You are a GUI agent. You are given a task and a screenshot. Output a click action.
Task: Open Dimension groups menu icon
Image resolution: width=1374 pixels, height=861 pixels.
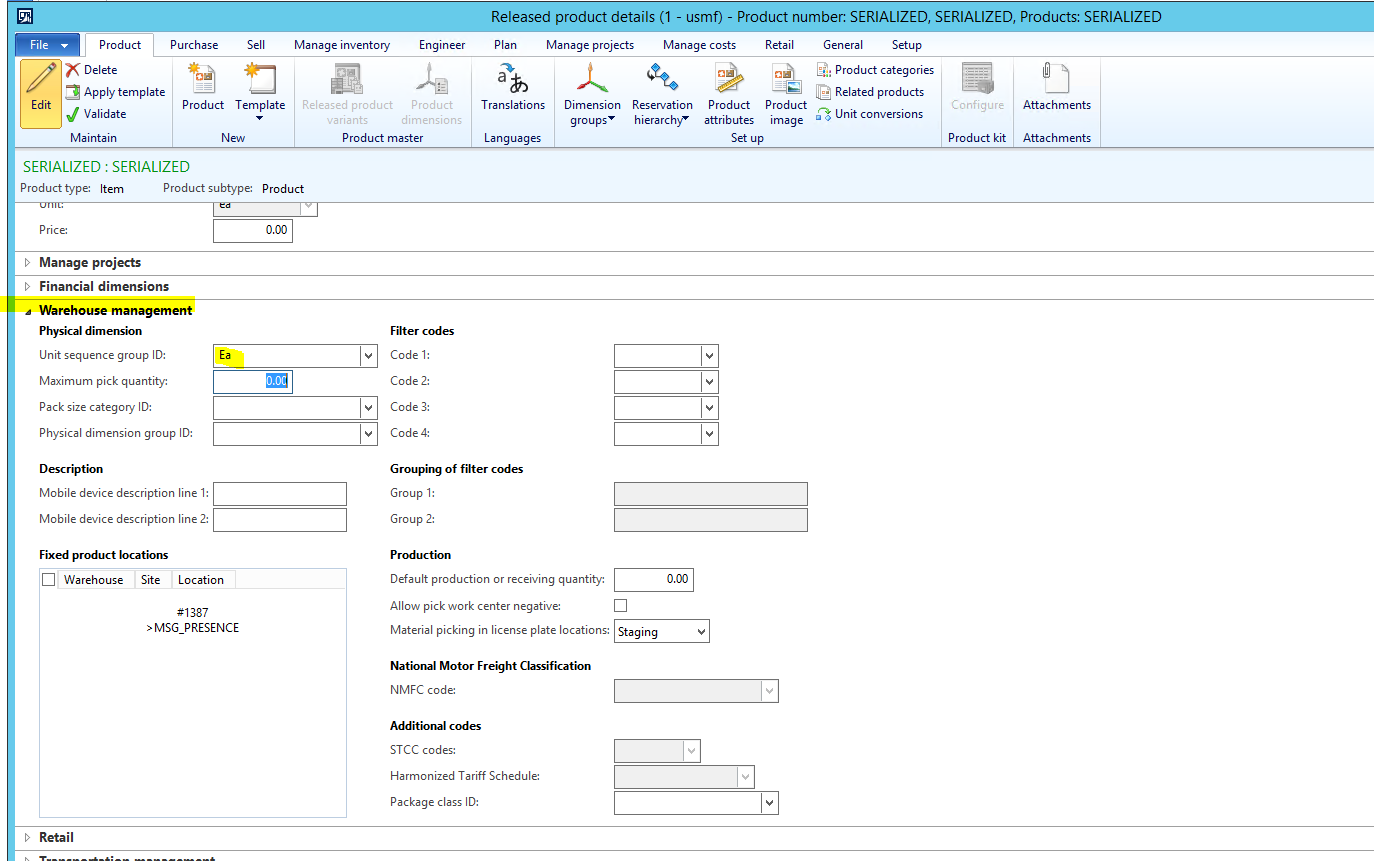pyautogui.click(x=592, y=78)
